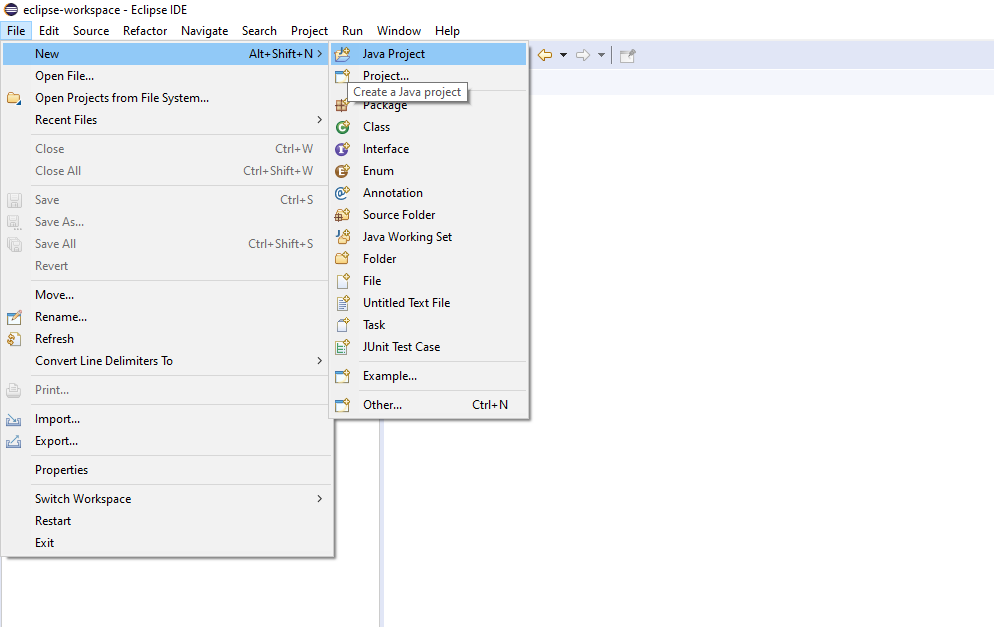
Task: Click the JUnit Test Case icon
Action: coord(343,347)
